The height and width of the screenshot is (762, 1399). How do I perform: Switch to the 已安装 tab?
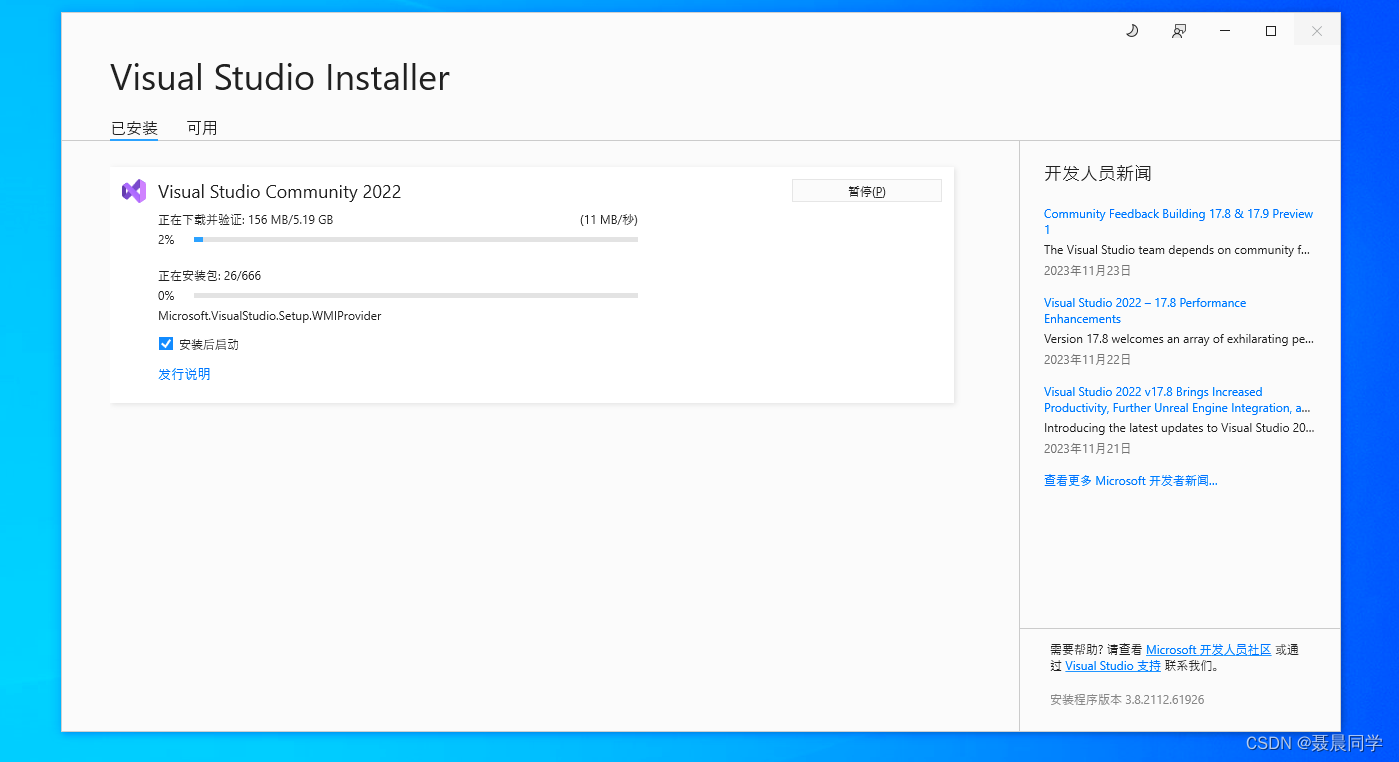point(134,128)
